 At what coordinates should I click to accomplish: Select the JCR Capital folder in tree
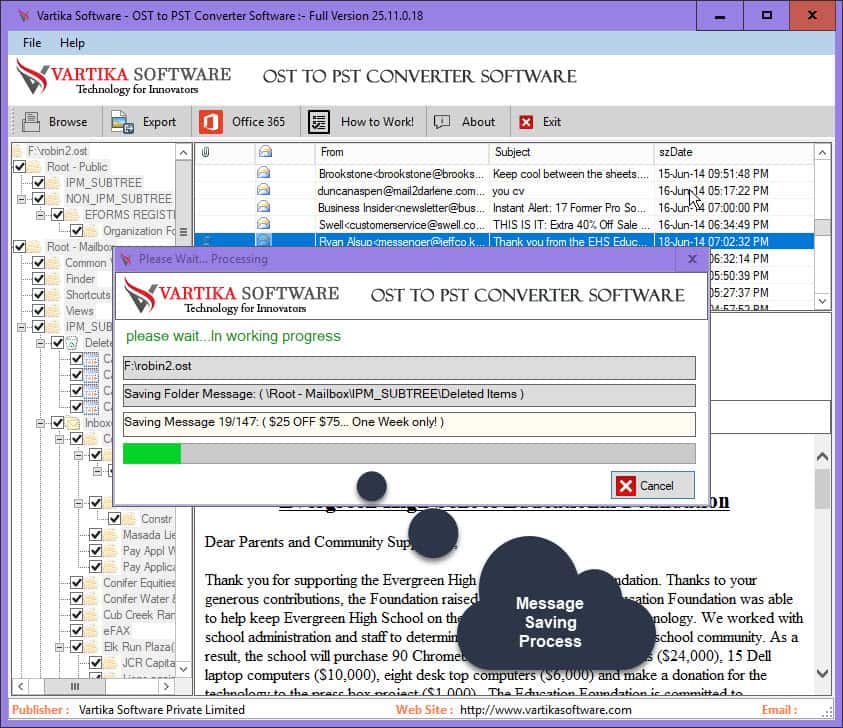148,663
